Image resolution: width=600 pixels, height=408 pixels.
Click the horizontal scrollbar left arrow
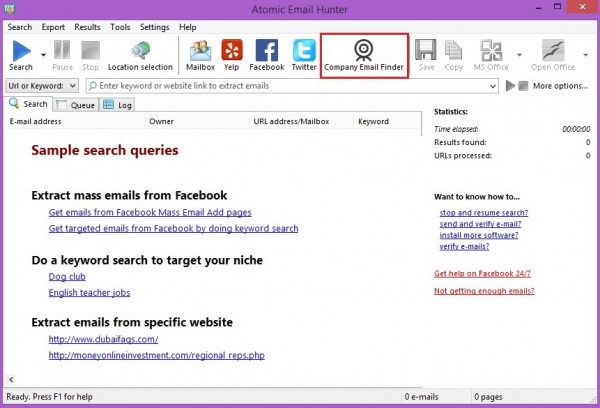(11, 380)
